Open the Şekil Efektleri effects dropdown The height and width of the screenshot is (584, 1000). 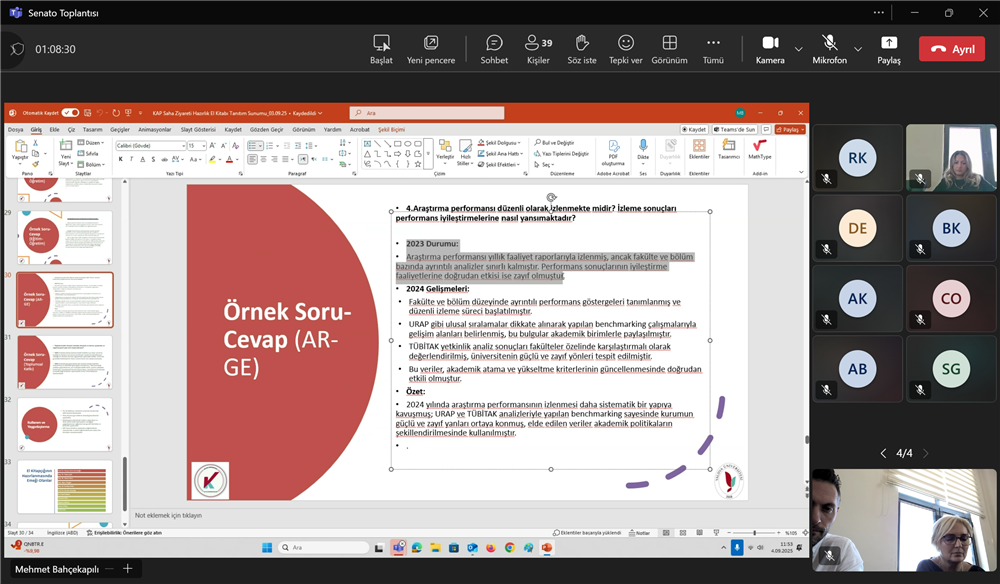pos(500,164)
